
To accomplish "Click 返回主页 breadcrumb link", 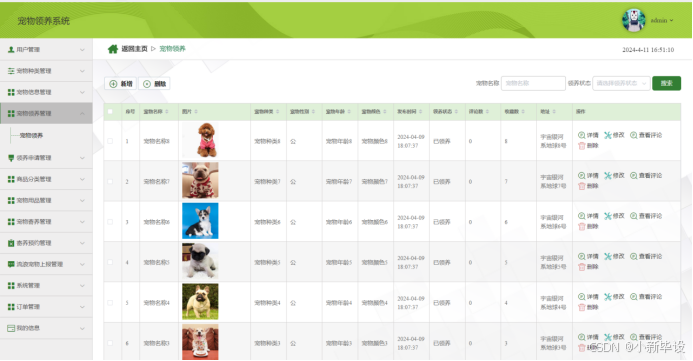I will point(134,49).
